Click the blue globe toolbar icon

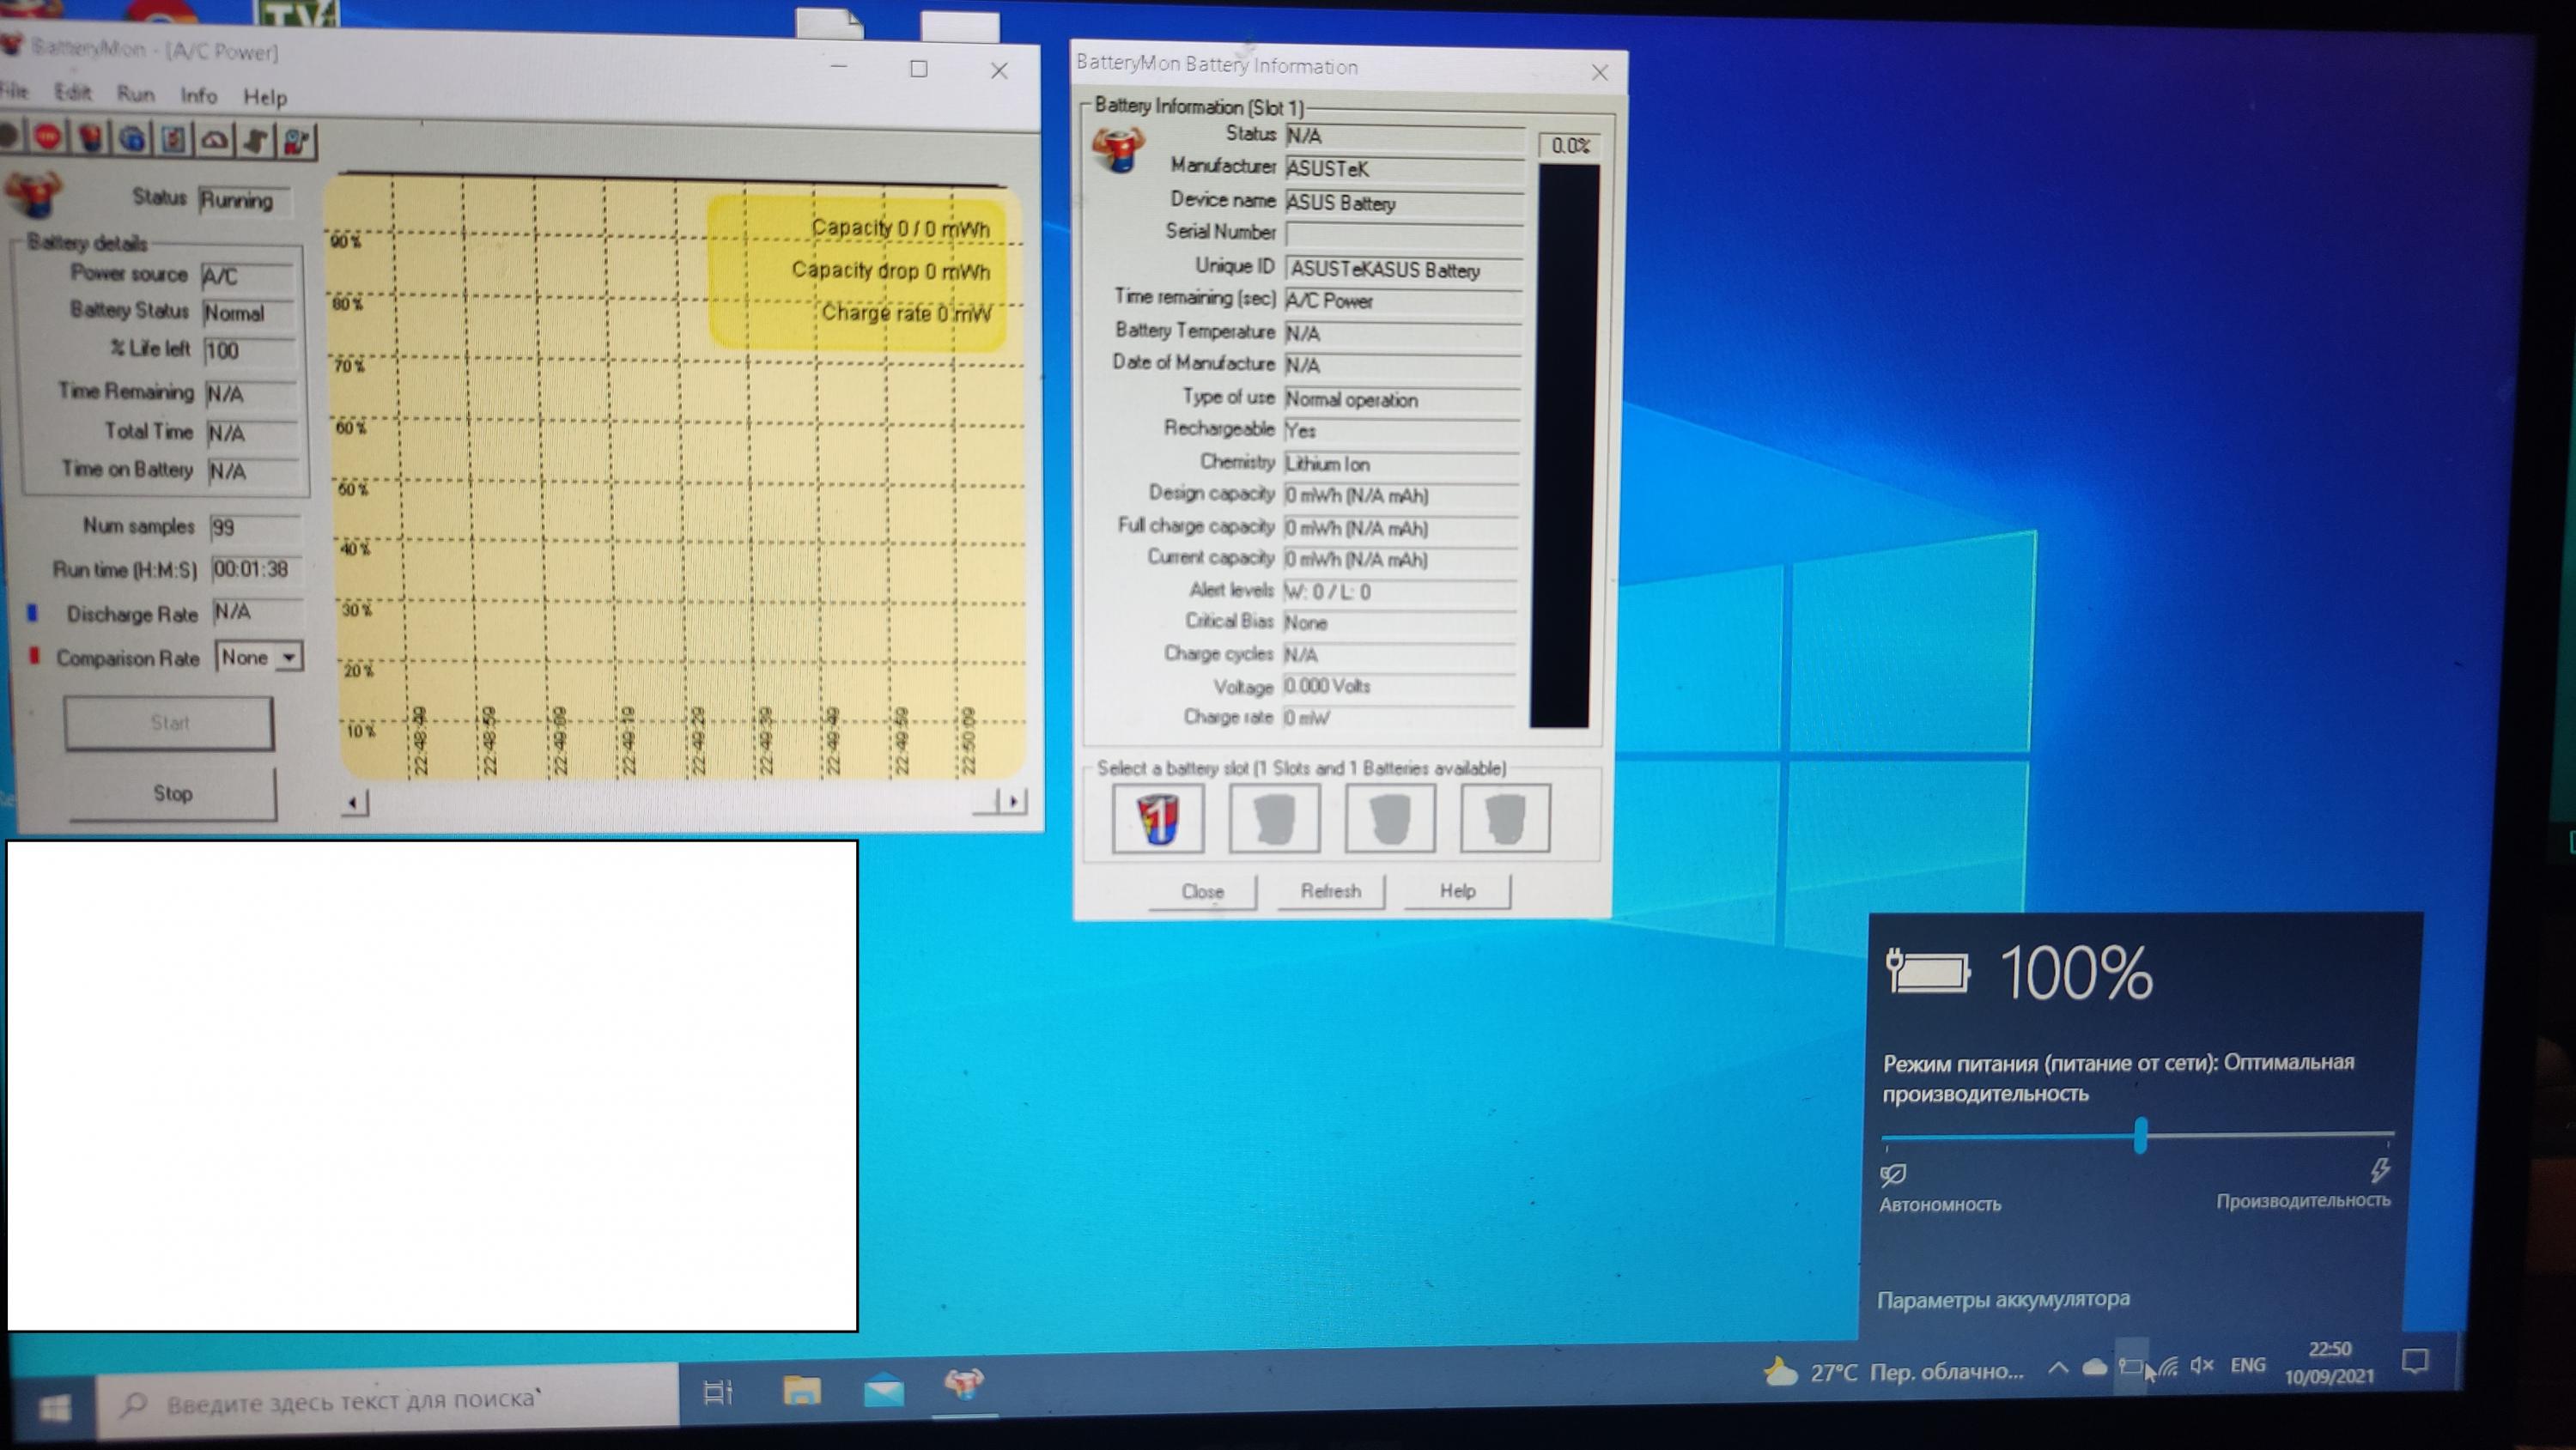click(132, 139)
